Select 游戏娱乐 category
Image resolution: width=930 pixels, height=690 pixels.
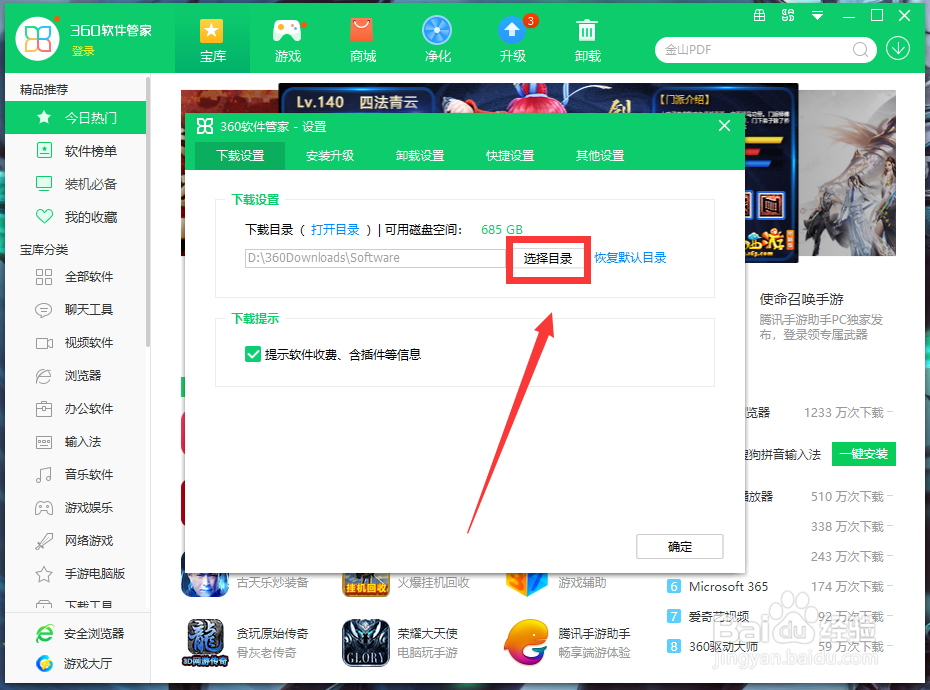point(75,508)
